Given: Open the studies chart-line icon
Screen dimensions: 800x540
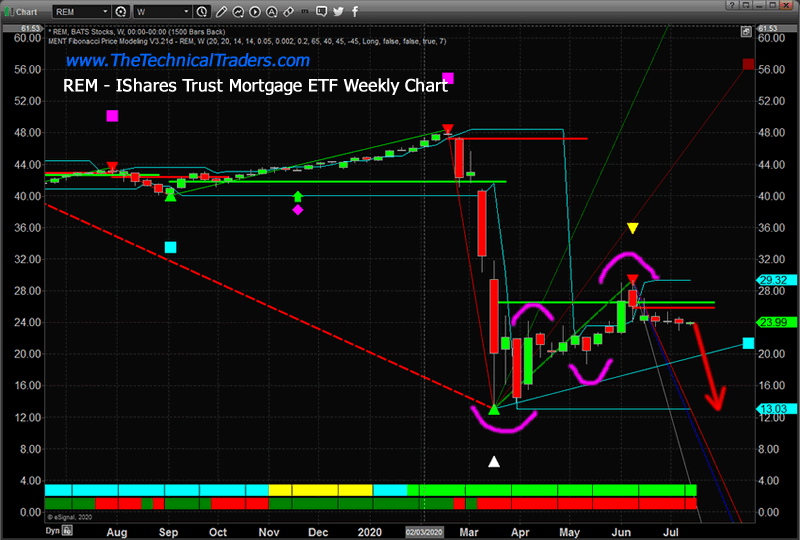Looking at the screenshot, I should (238, 12).
